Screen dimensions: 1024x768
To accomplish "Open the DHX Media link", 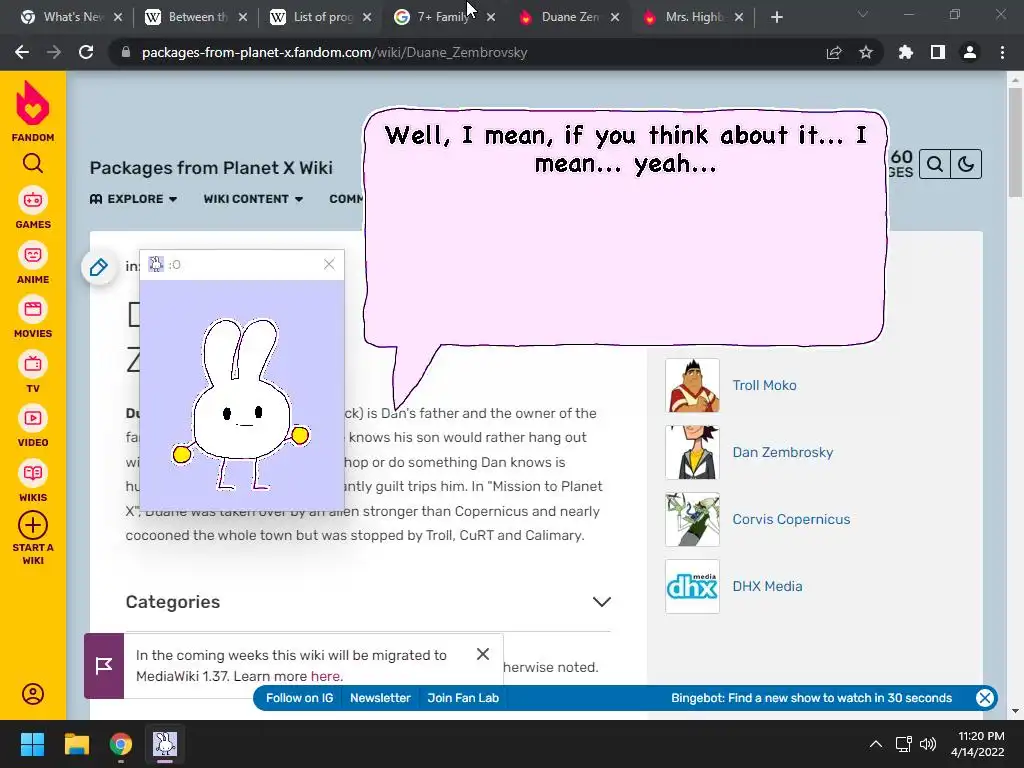I will coord(767,586).
